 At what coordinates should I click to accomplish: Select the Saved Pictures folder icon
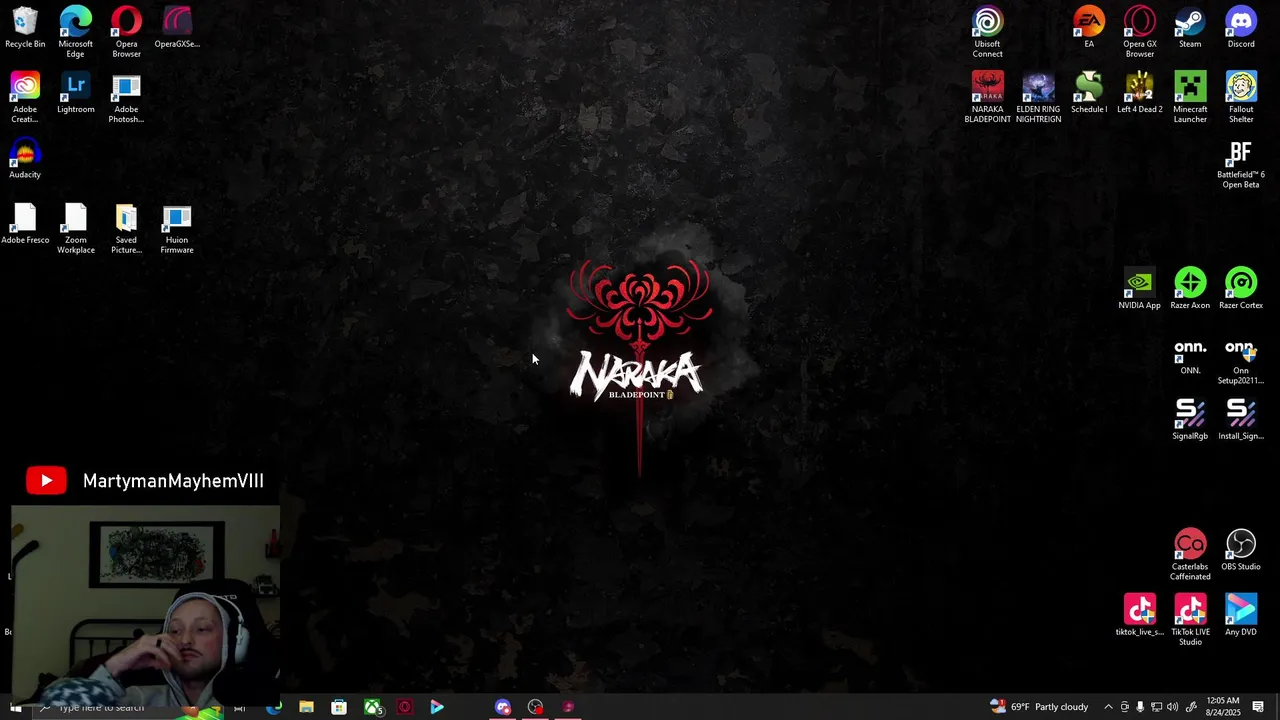tap(126, 228)
